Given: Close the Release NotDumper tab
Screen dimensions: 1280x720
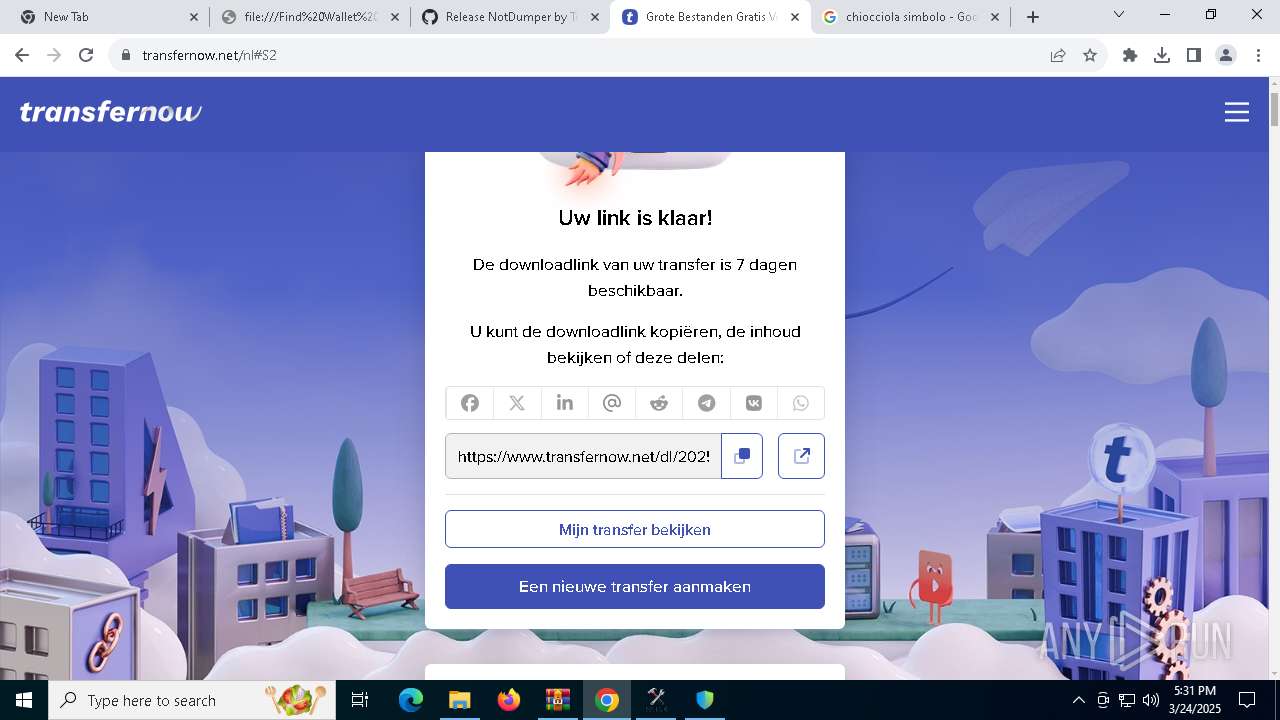Looking at the screenshot, I should [x=595, y=17].
